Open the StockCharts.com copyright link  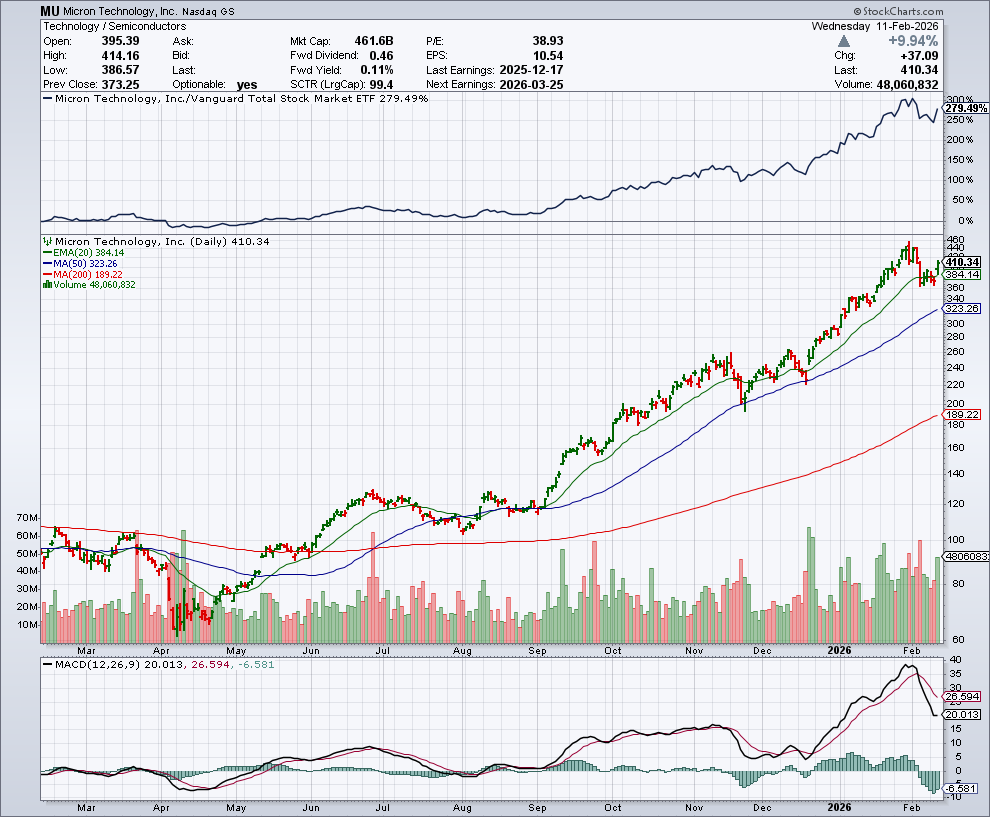pos(898,11)
